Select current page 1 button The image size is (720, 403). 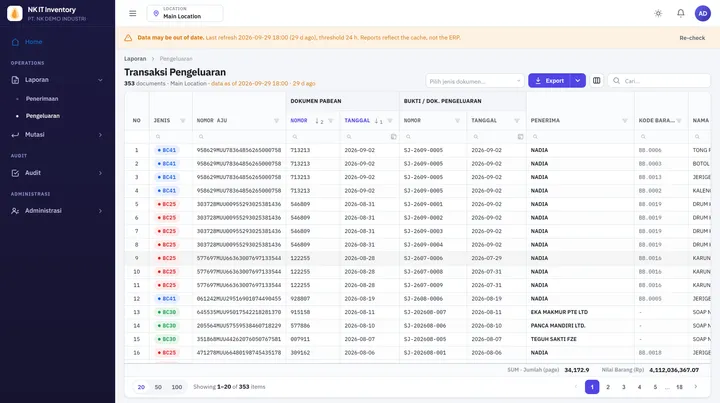[592, 387]
